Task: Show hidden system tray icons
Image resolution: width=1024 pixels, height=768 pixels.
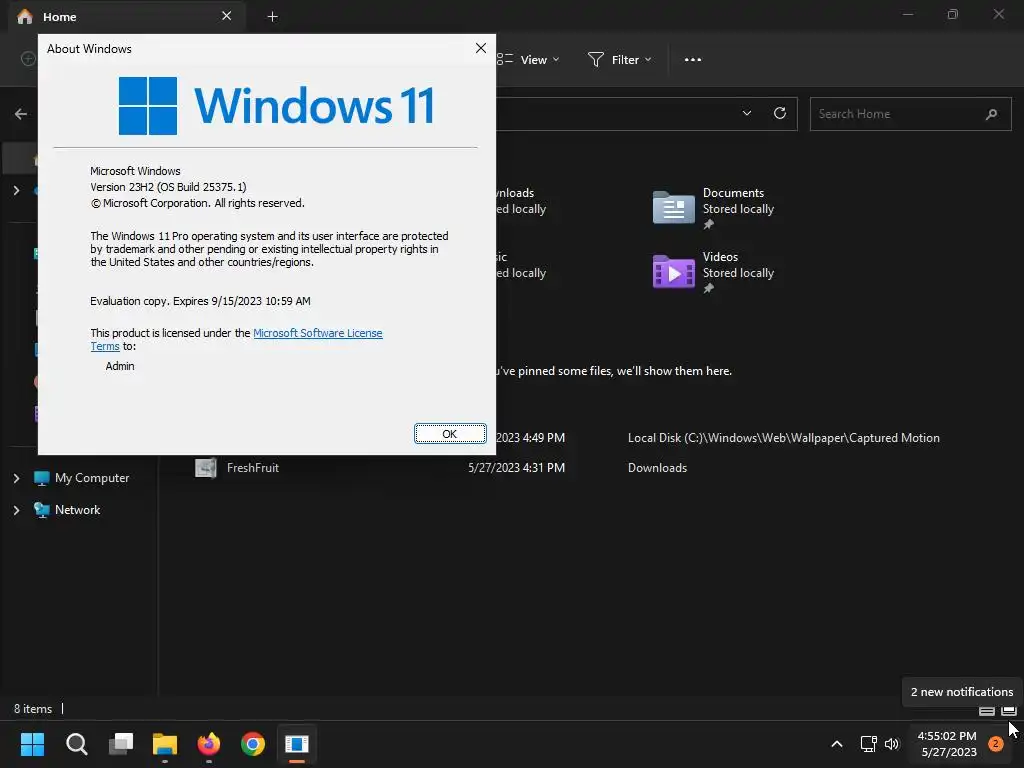Action: [x=837, y=744]
